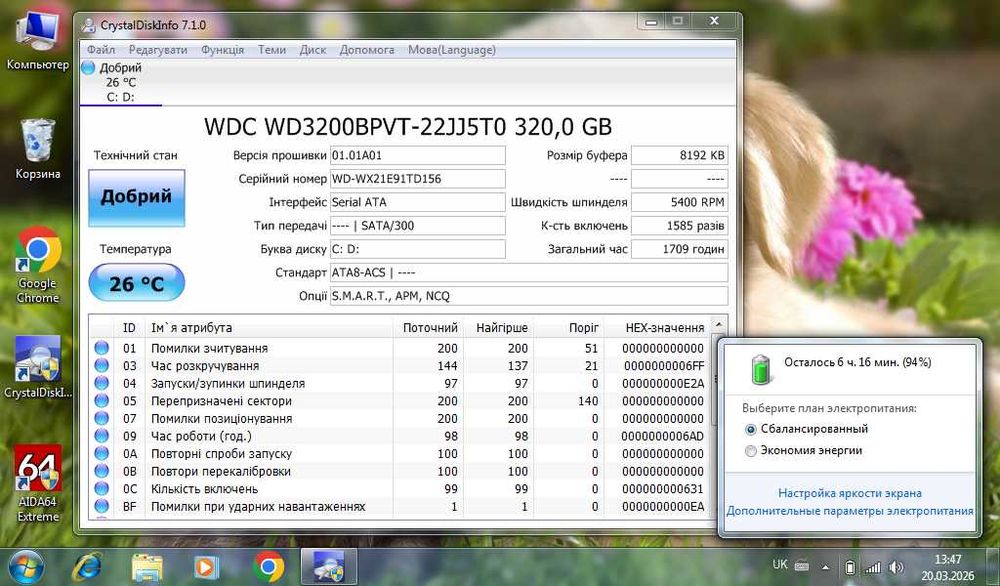This screenshot has height=586, width=1000.
Task: Open the Мова(Language) menu
Action: click(x=452, y=50)
